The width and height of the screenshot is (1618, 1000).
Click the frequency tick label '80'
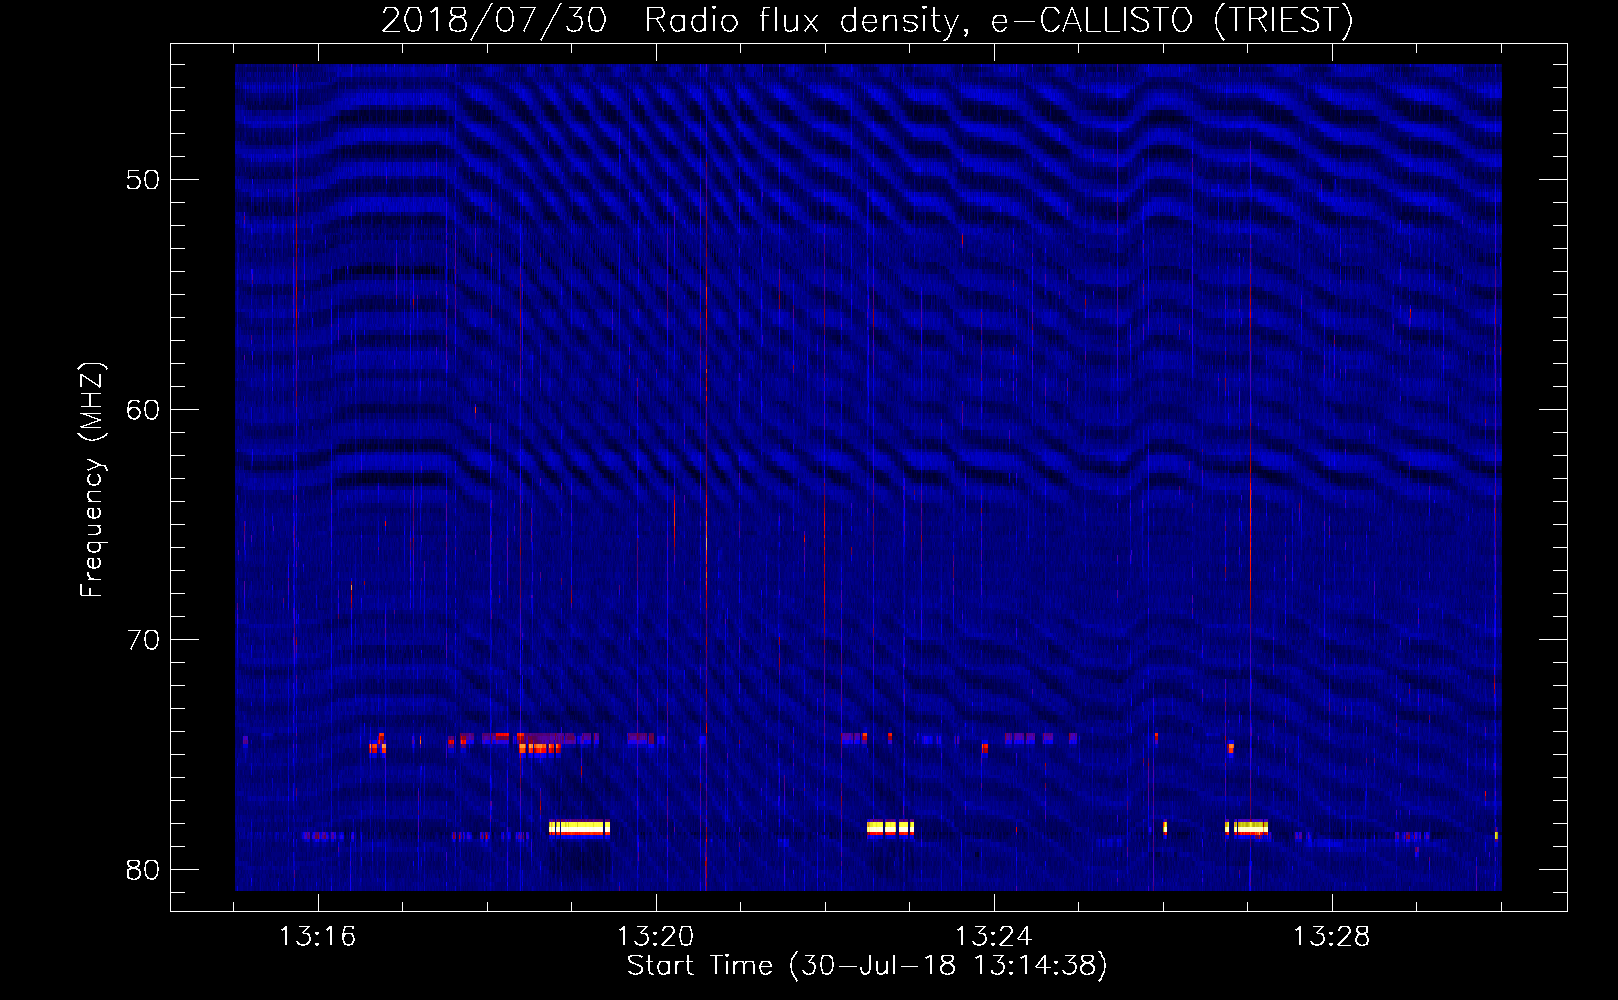[143, 870]
